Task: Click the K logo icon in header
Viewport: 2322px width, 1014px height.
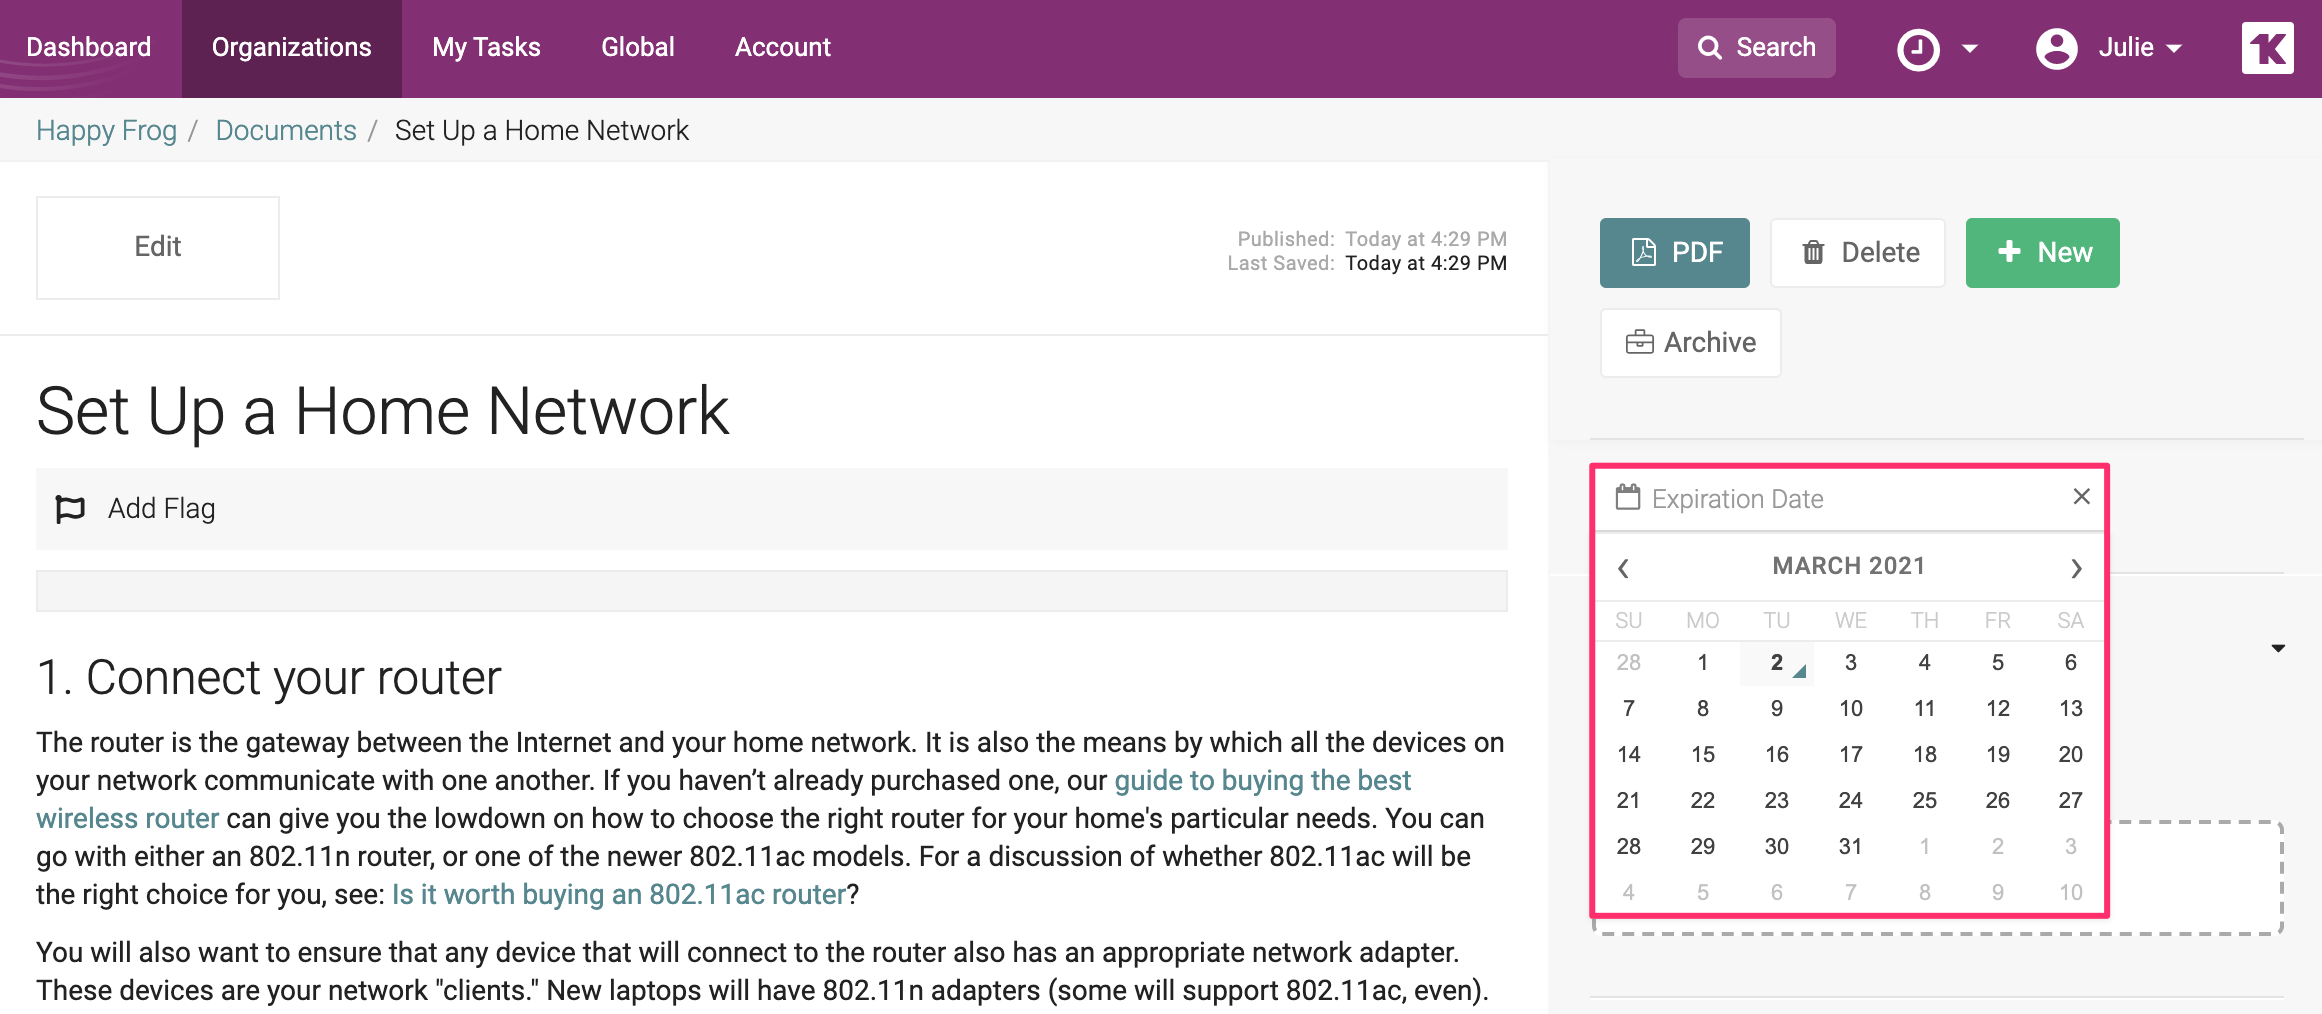Action: [2267, 48]
